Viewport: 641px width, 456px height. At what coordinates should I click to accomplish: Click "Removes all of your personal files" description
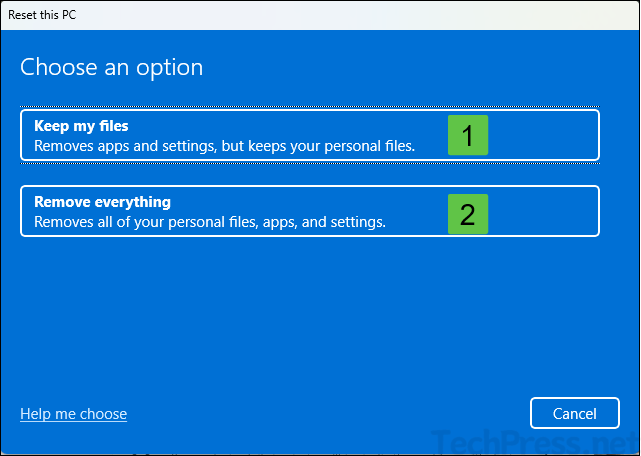pos(150,222)
